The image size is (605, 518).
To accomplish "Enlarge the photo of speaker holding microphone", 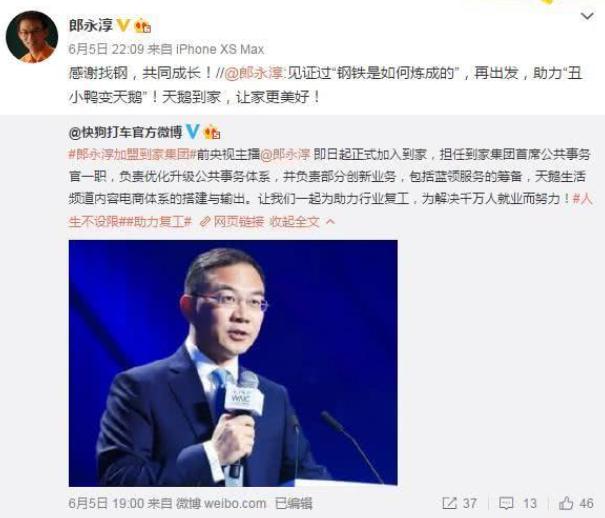I will [x=233, y=363].
